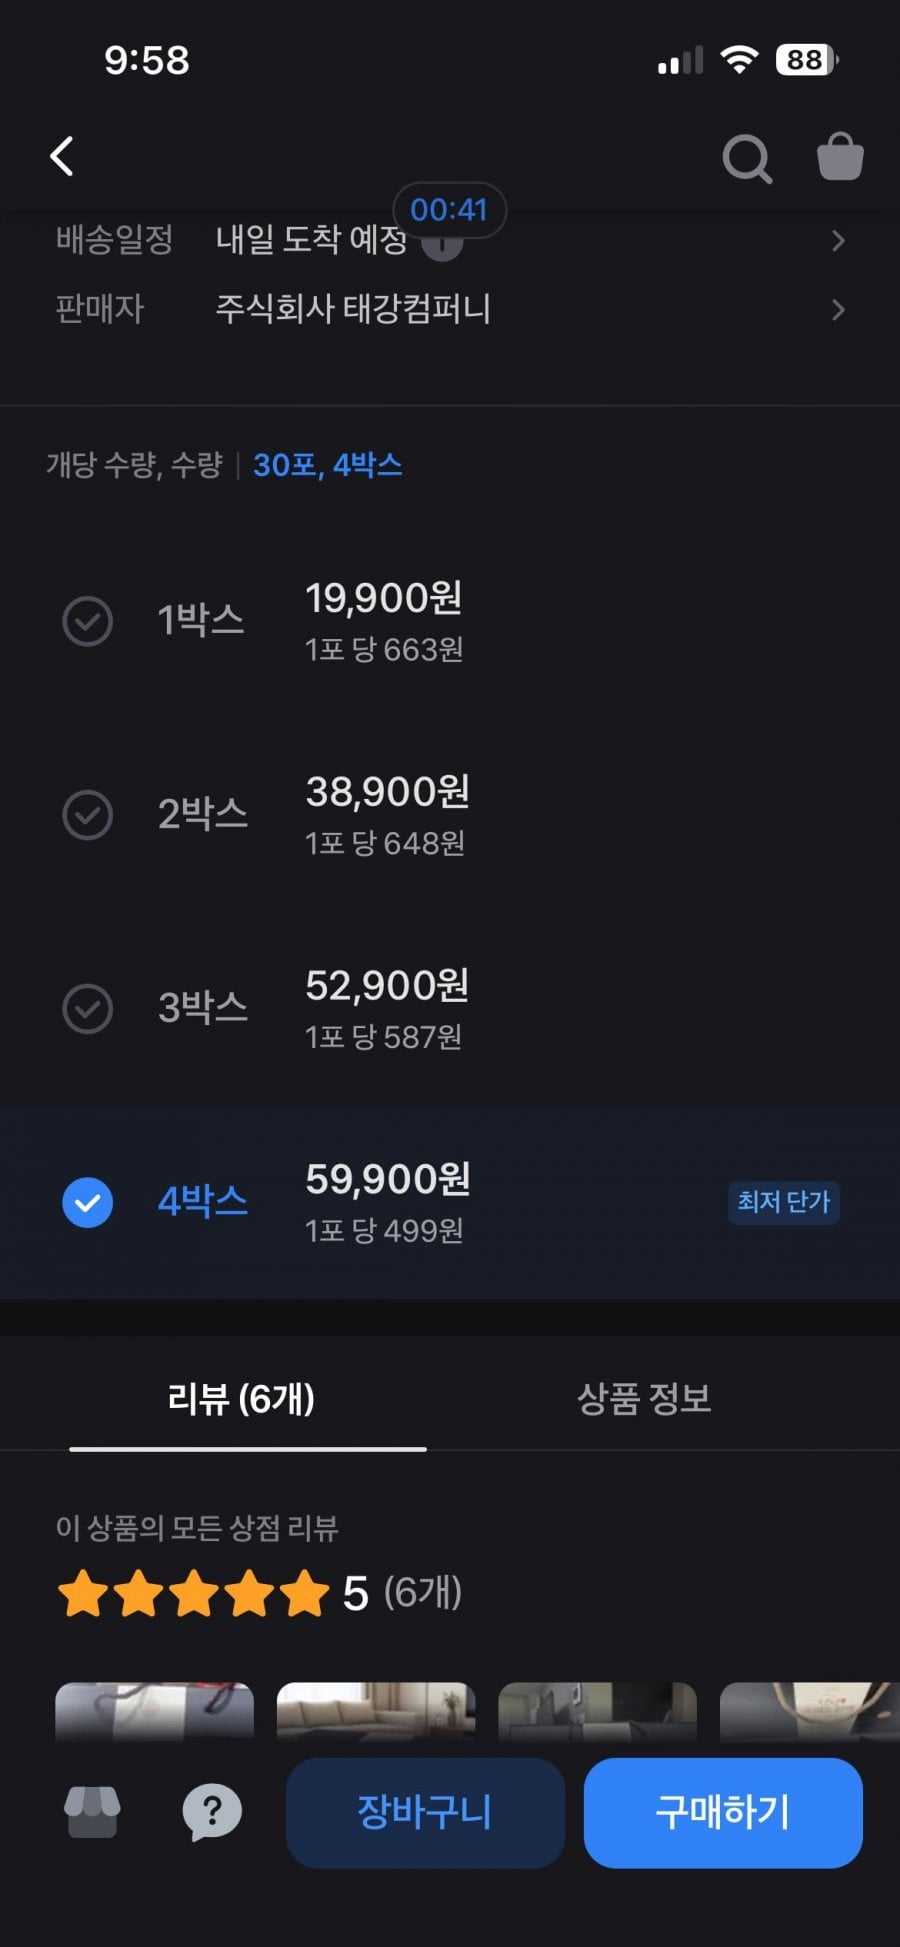Screen dimensions: 900x1947
Task: Switch to the 리뷰 (6개) tab
Action: pos(241,1398)
